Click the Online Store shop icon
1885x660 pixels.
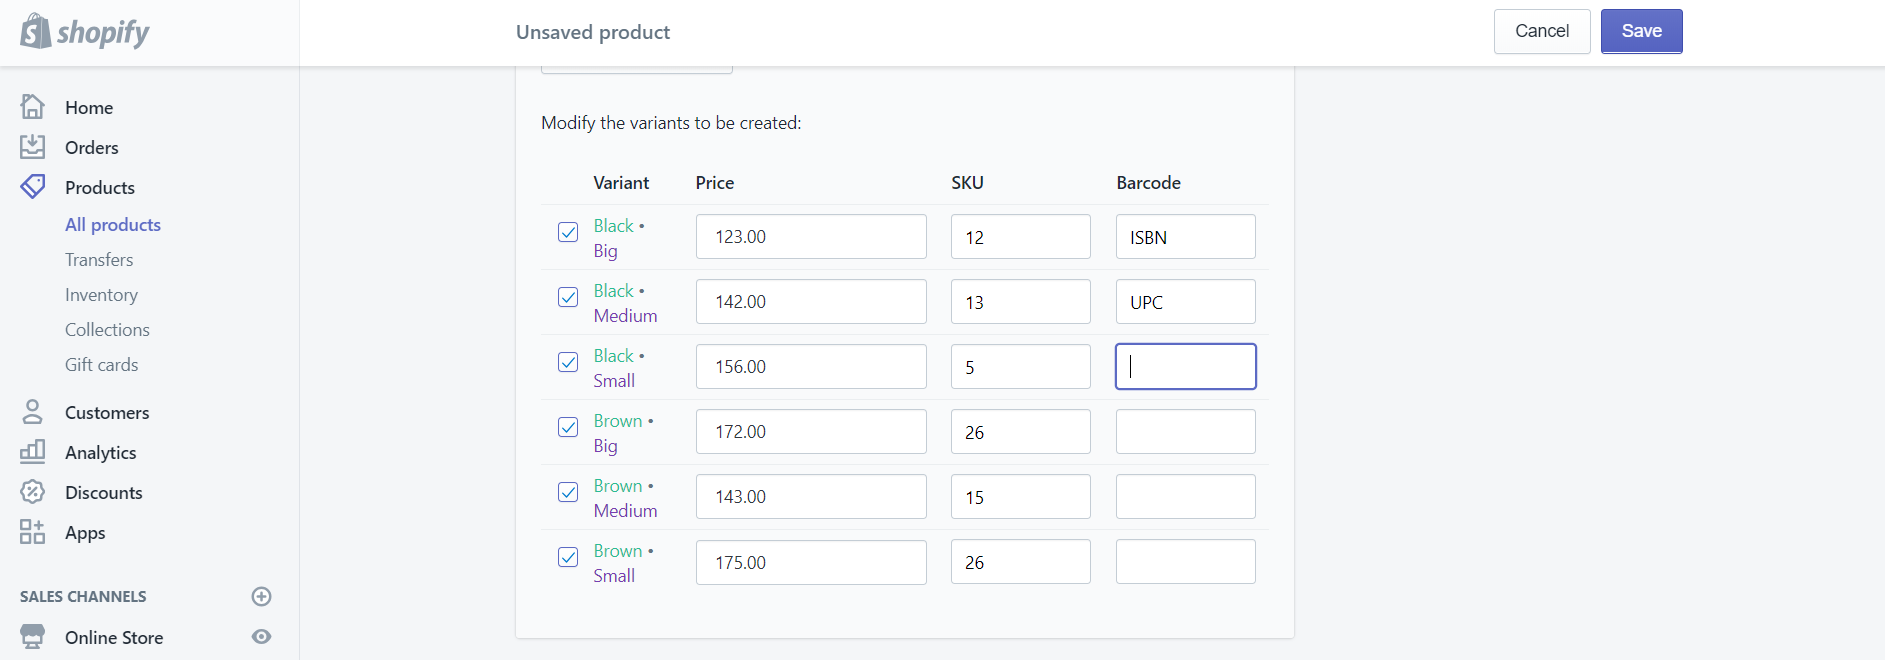pos(33,637)
